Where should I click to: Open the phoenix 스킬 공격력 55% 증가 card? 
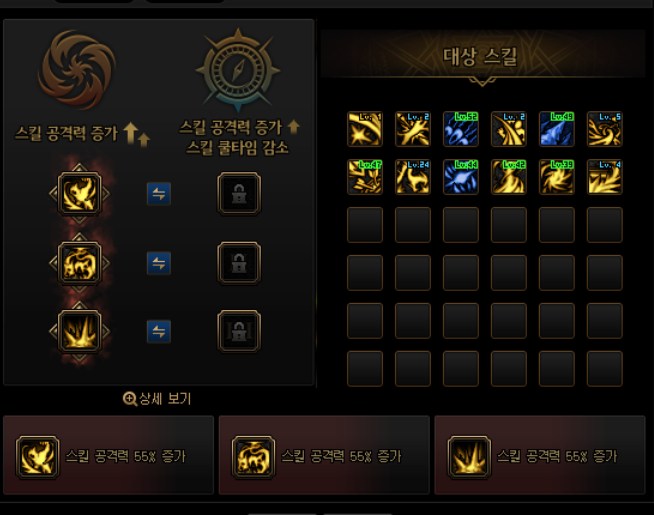tap(108, 455)
